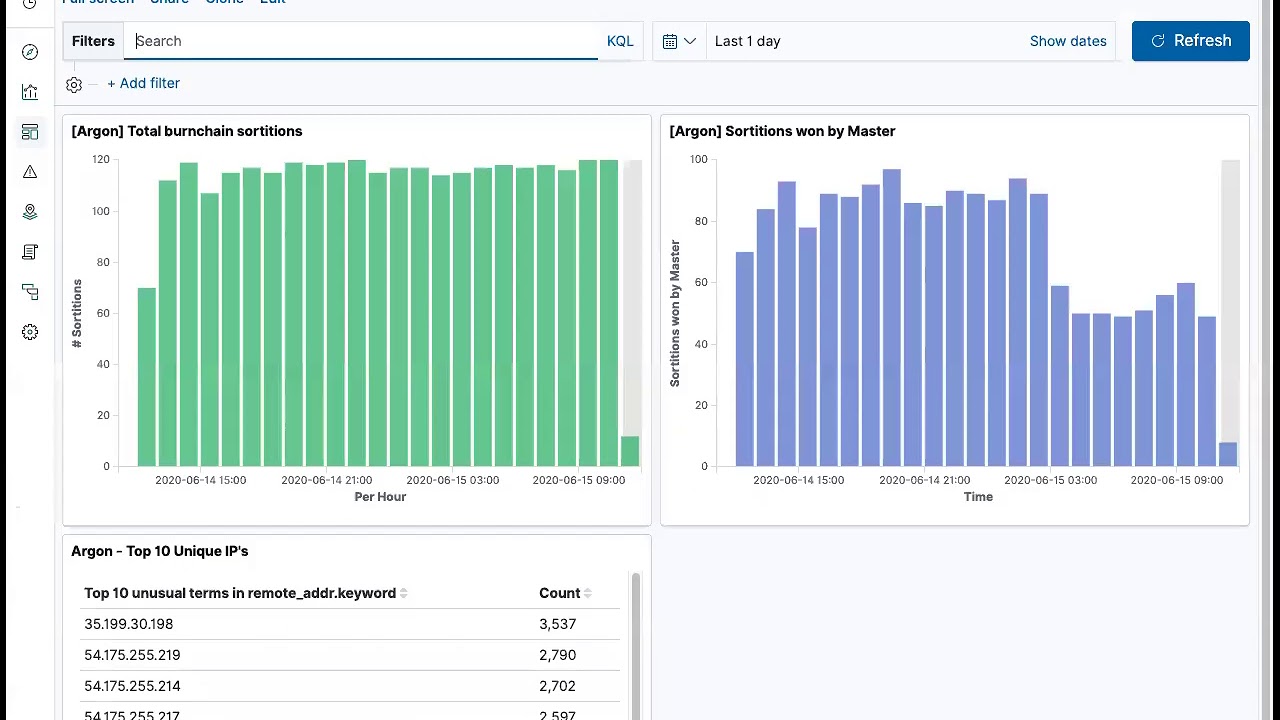1280x720 pixels.
Task: Click the Show dates link
Action: pos(1068,41)
